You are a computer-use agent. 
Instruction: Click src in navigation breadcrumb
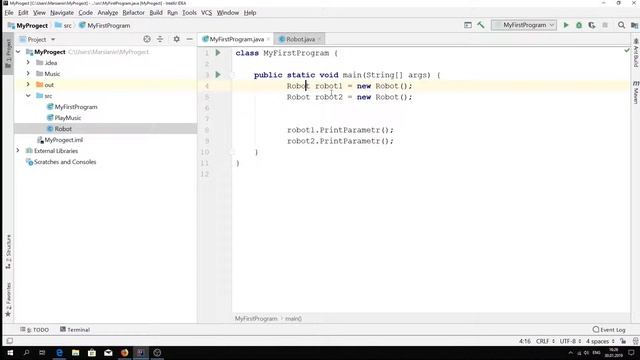click(64, 26)
